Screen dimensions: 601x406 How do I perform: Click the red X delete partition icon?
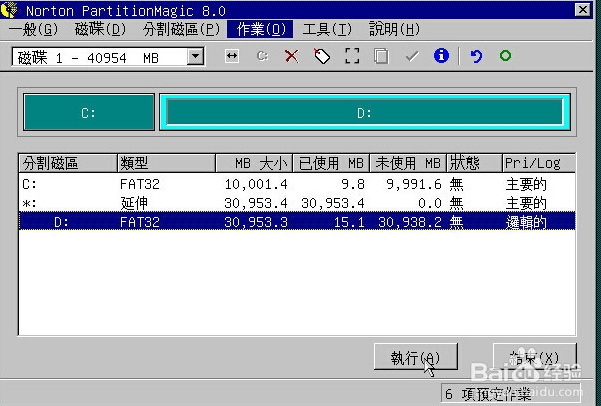coord(292,56)
